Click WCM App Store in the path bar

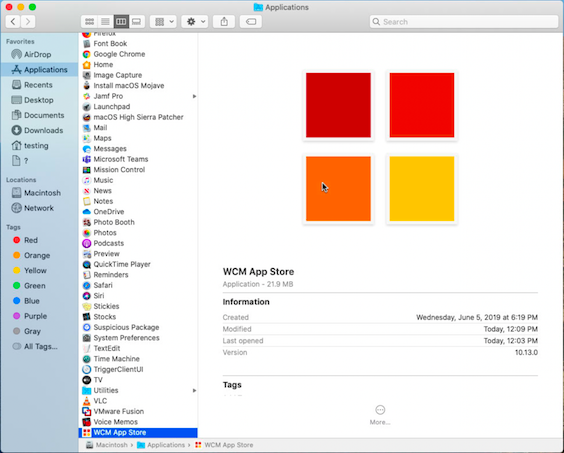[224, 445]
